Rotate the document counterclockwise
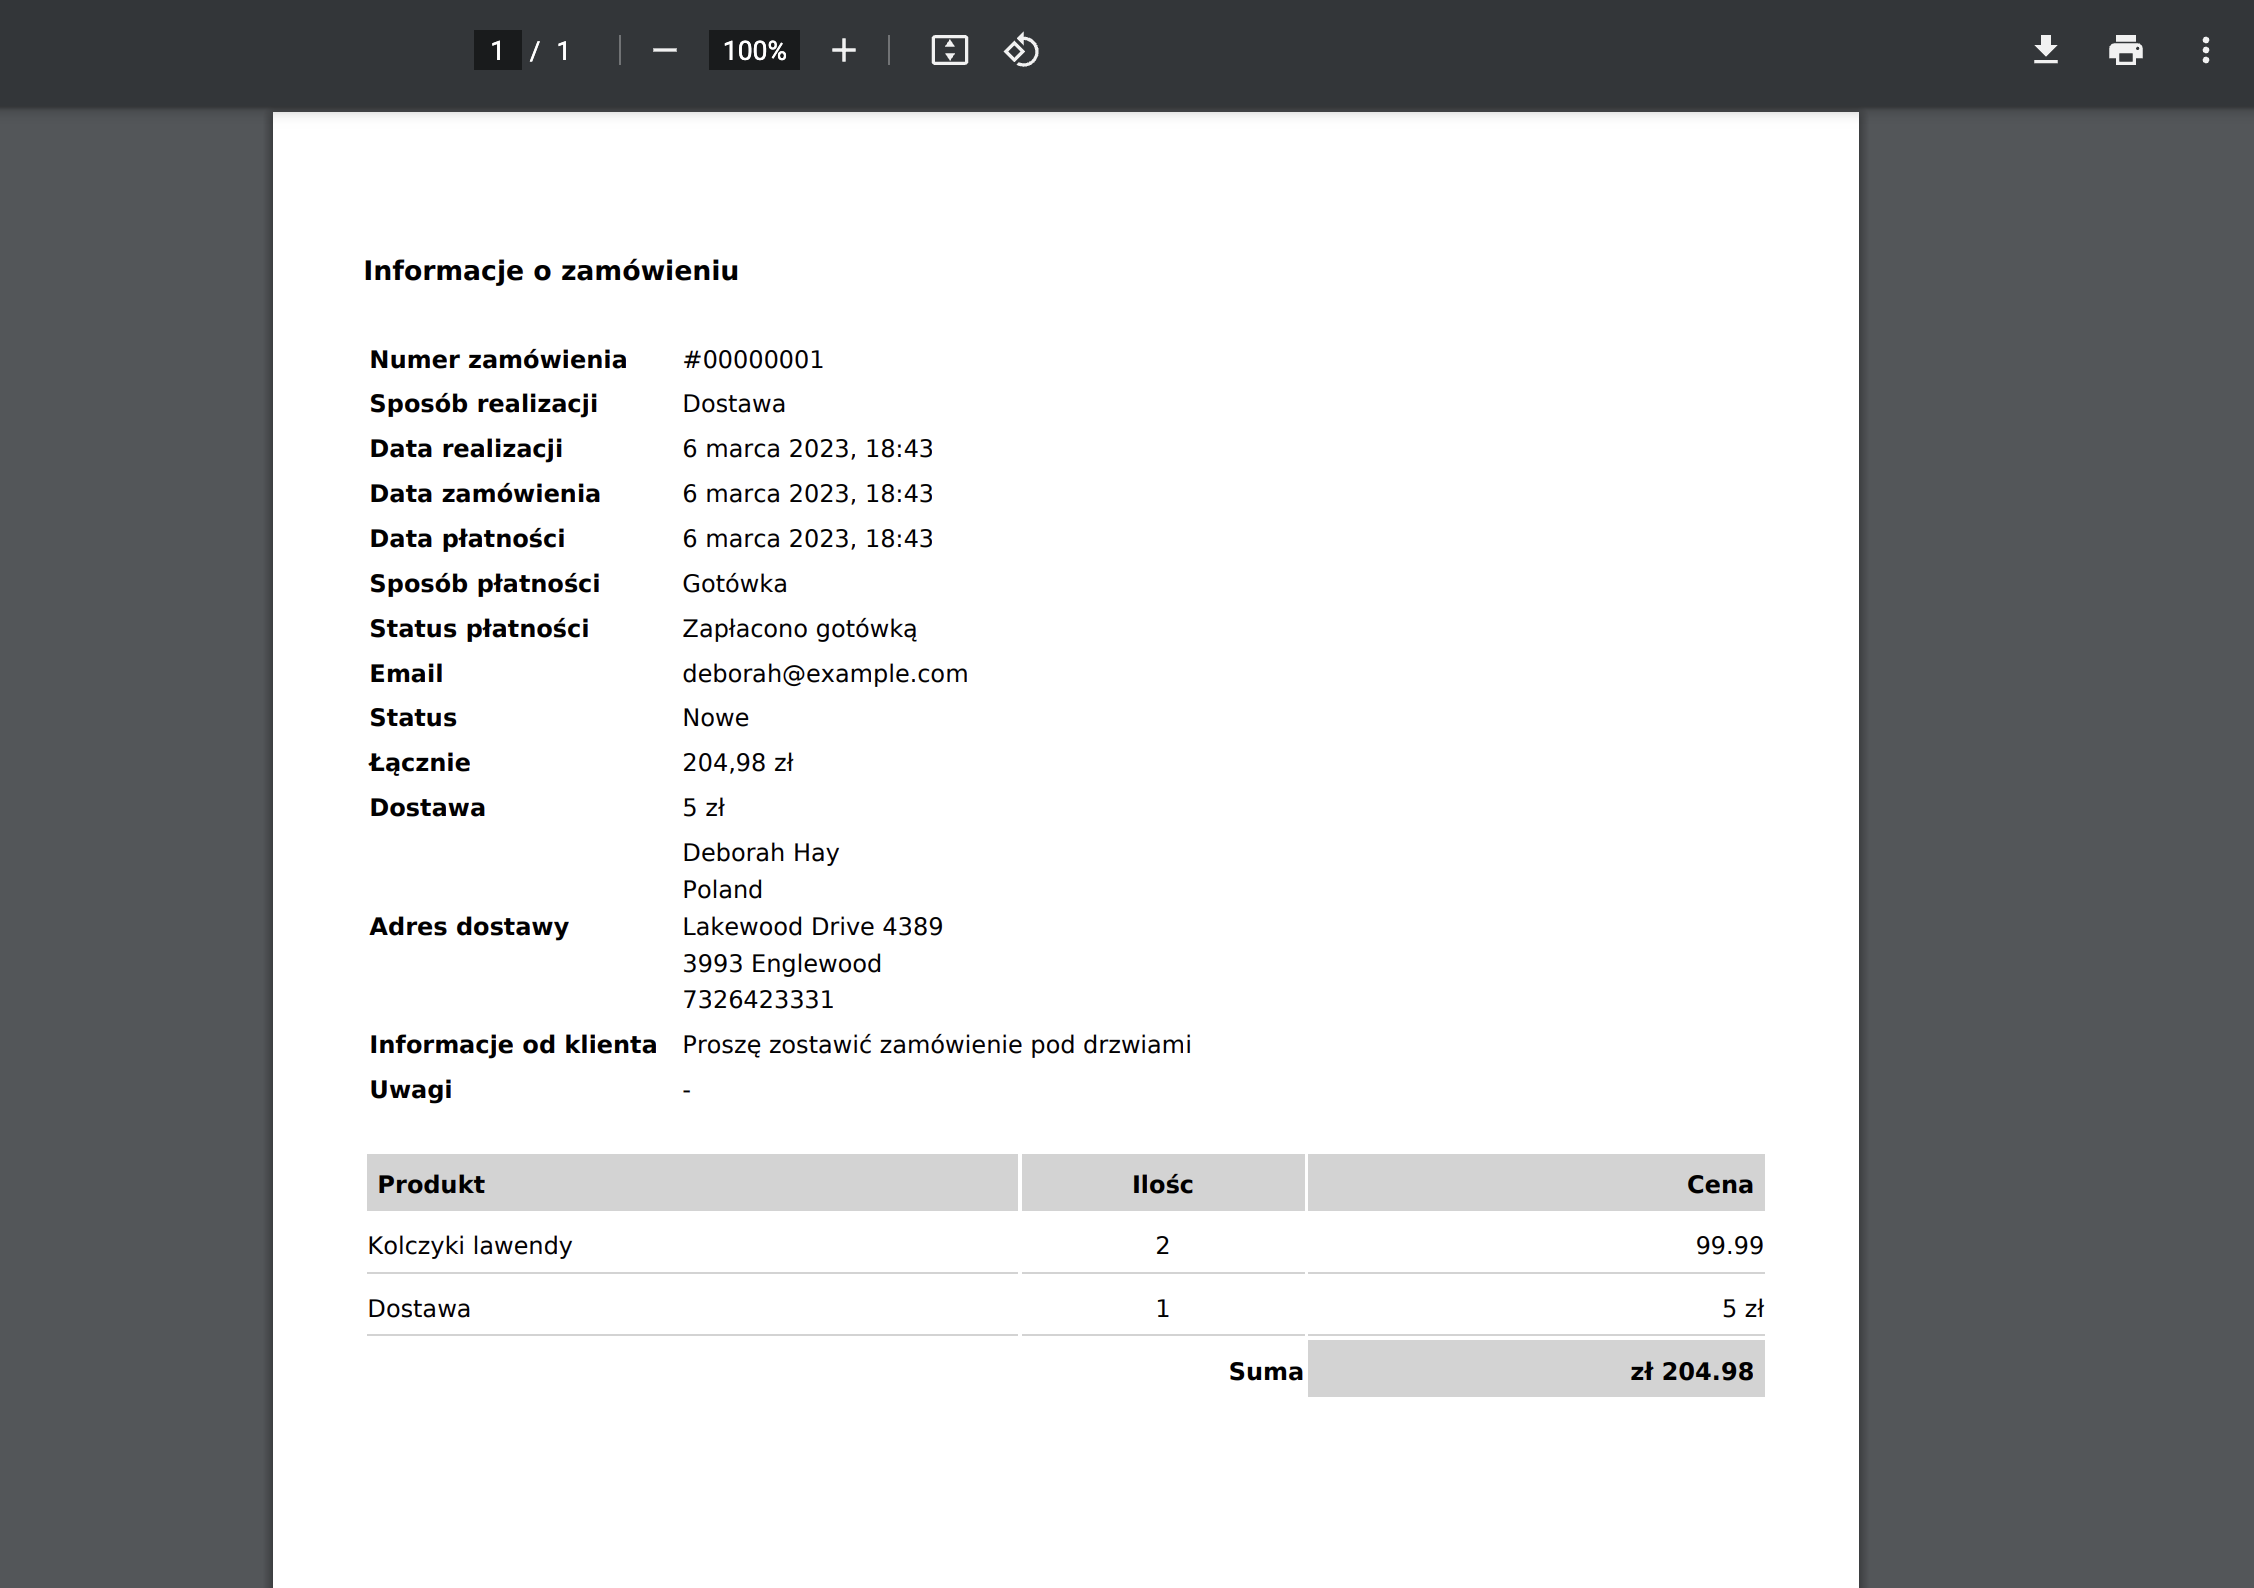The width and height of the screenshot is (2254, 1588). [x=1021, y=50]
